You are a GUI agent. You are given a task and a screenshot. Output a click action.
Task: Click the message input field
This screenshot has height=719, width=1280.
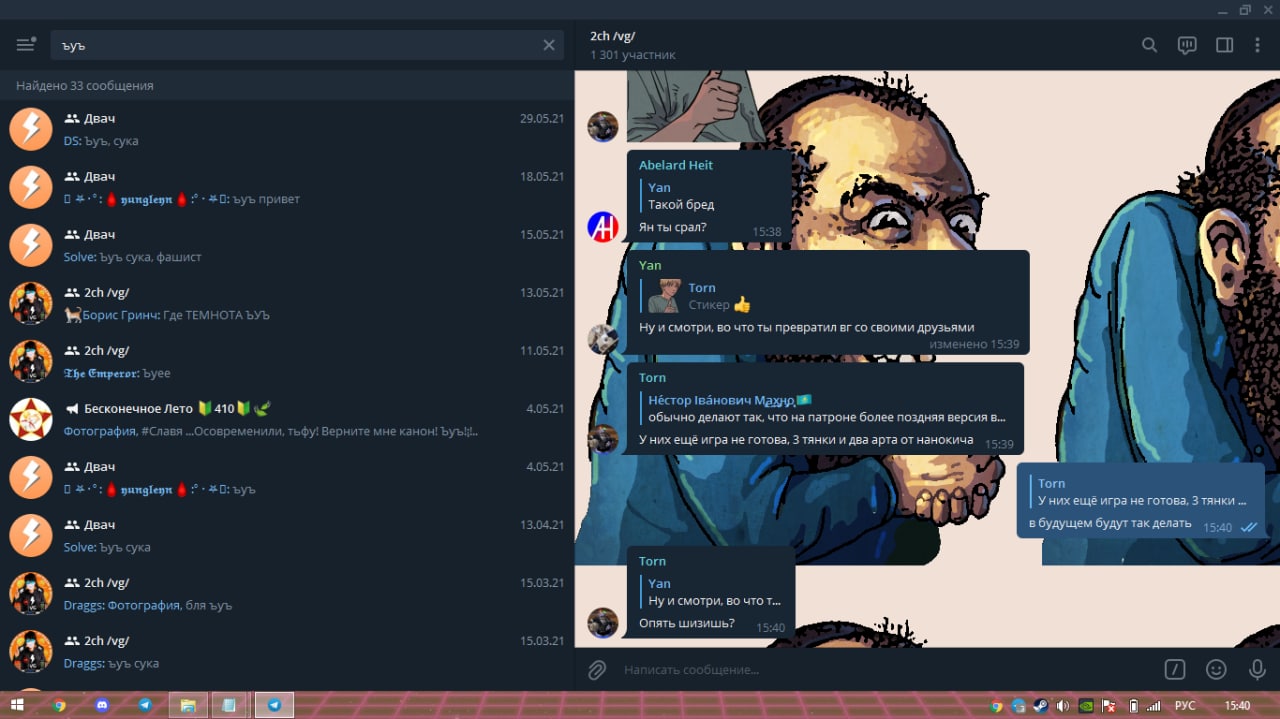[x=885, y=669]
